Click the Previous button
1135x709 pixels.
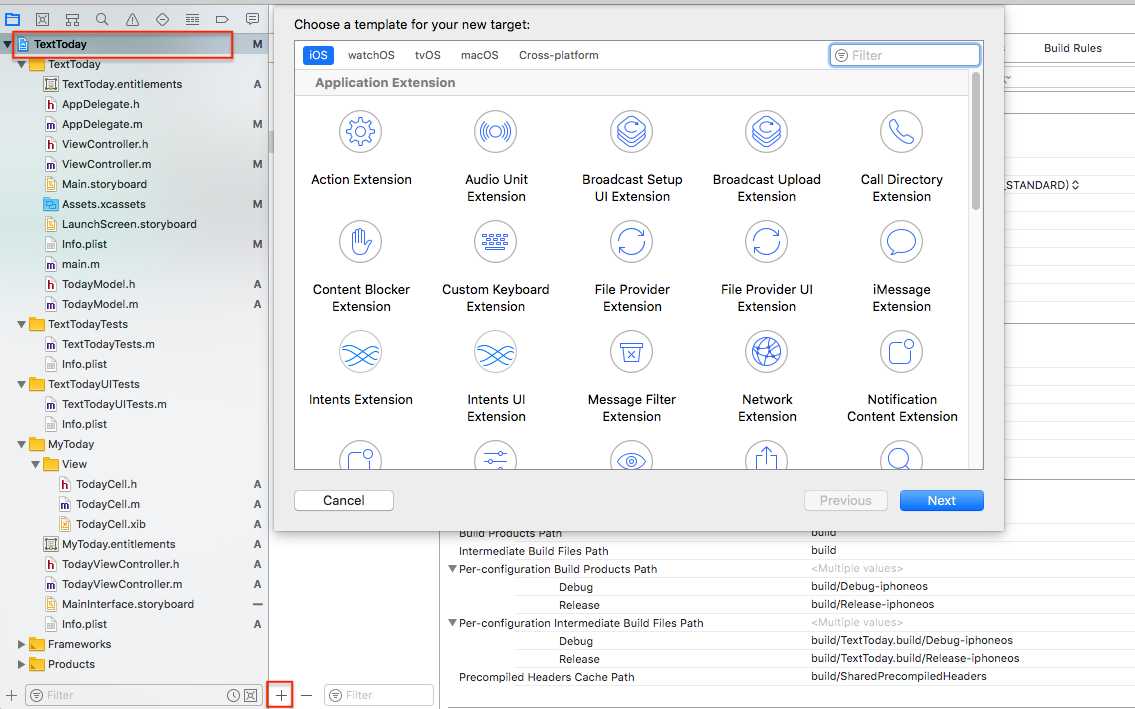845,500
